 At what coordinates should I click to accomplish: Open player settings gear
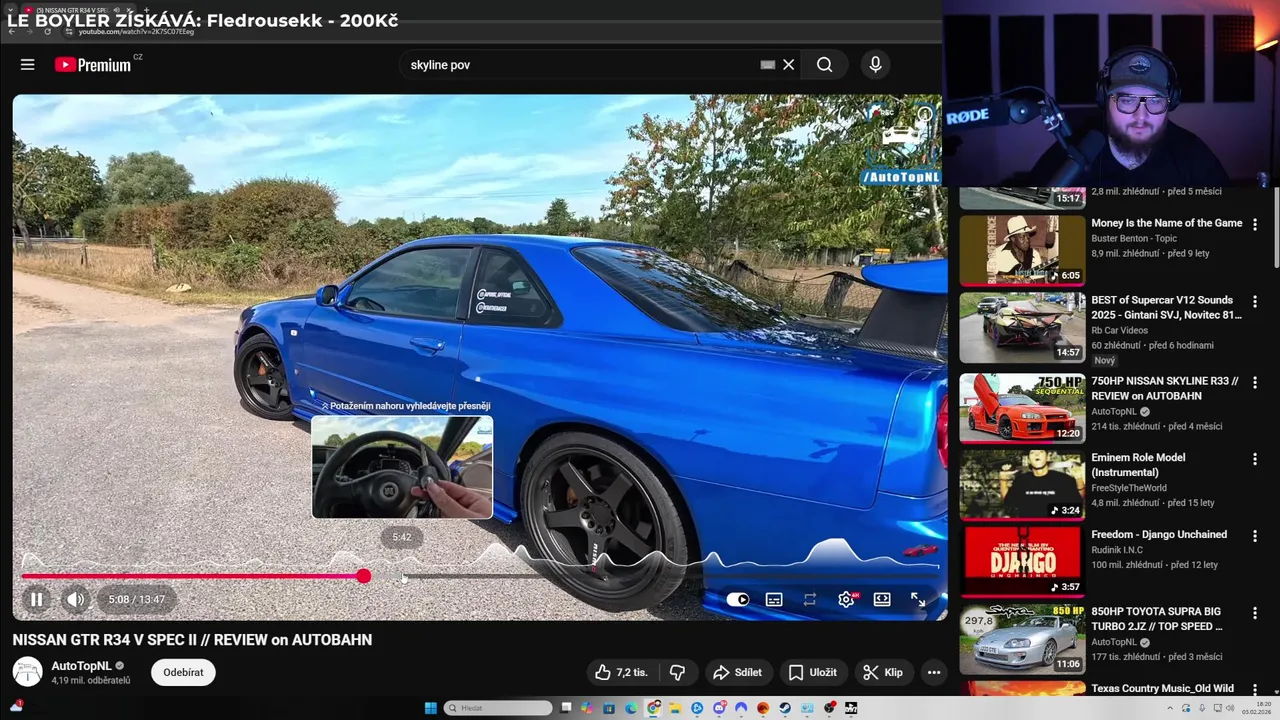846,599
